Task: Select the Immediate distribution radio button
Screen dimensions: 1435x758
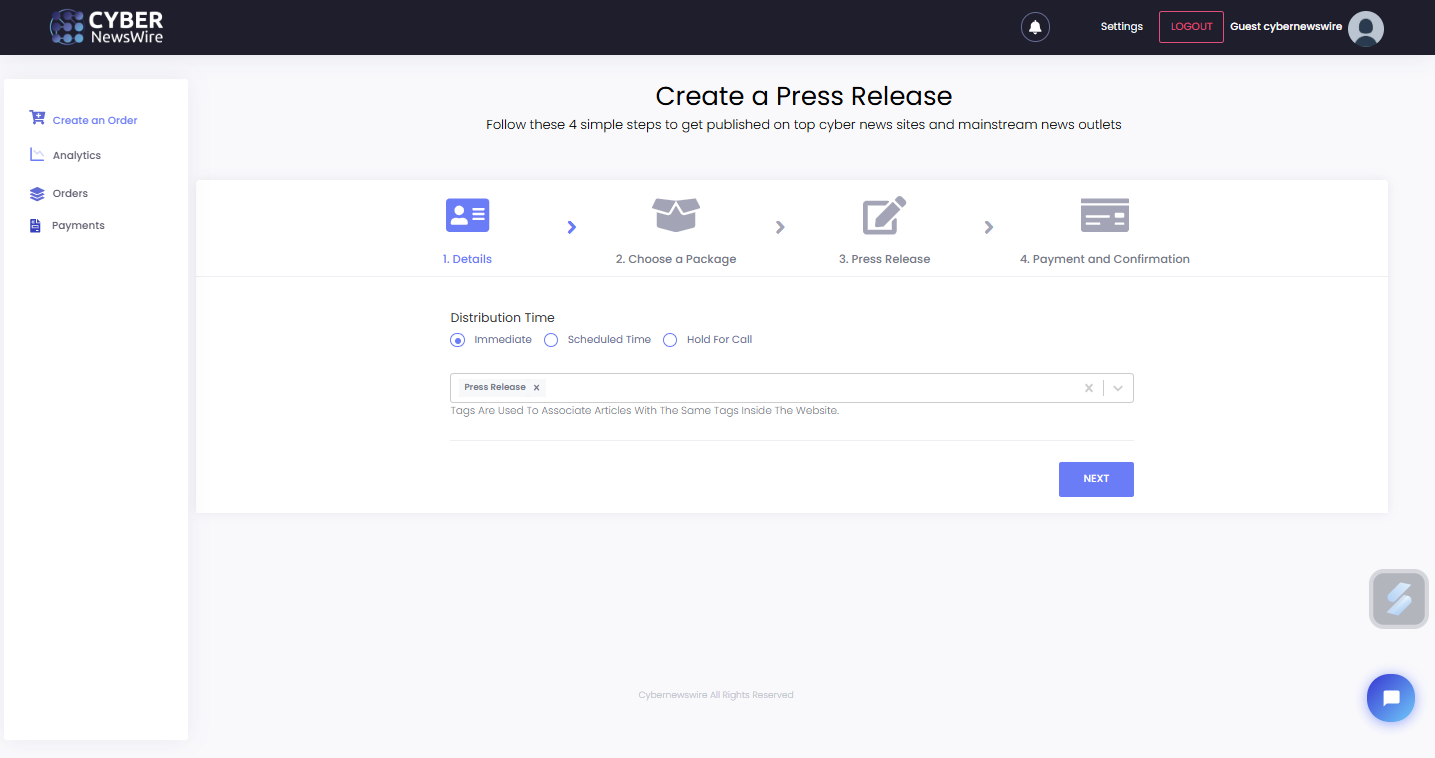Action: (458, 340)
